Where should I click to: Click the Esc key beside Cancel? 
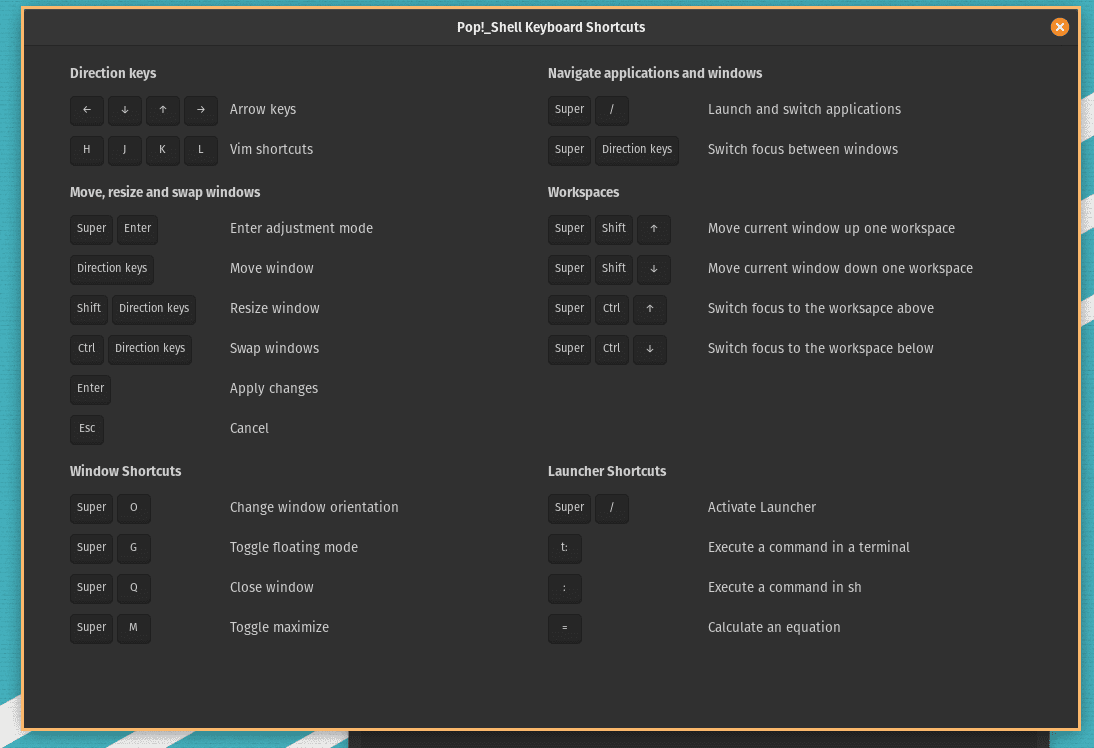(x=87, y=429)
